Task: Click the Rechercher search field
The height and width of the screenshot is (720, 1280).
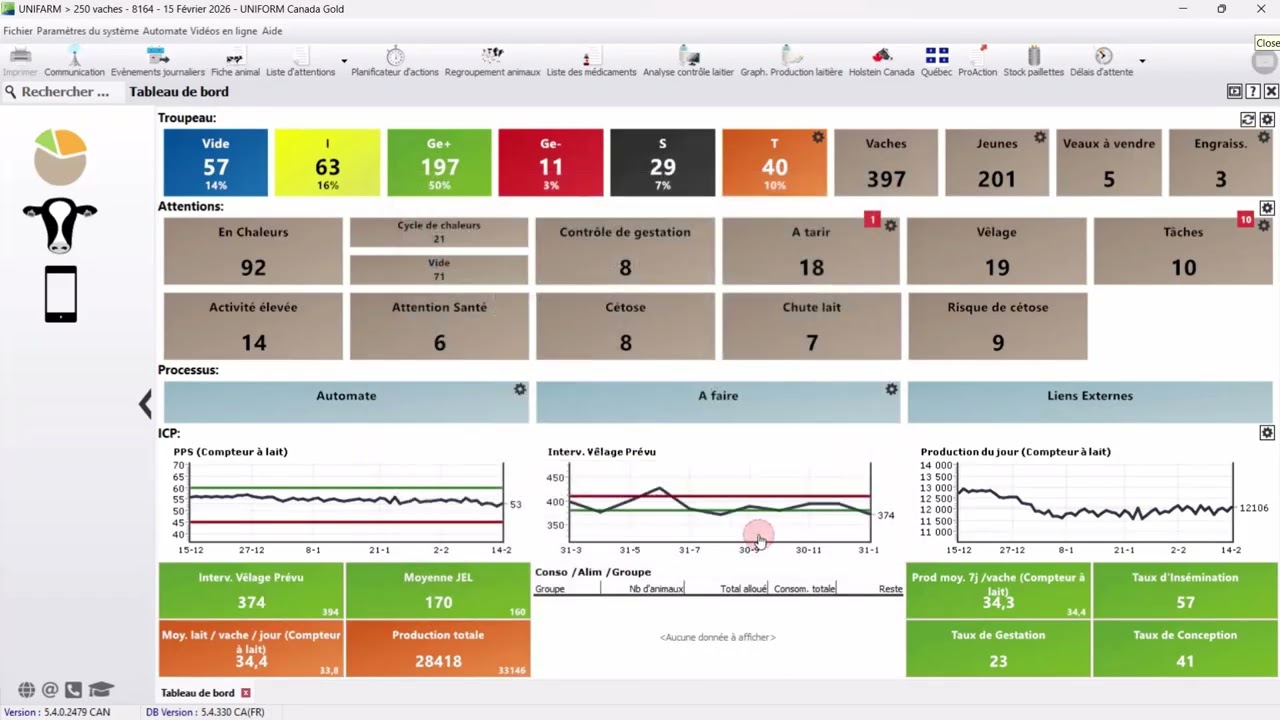Action: [x=65, y=92]
